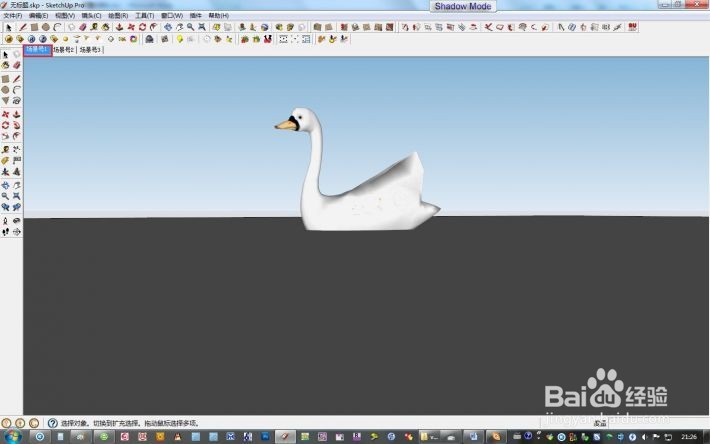
Task: Open the 编辑(E) menu
Action: coord(38,16)
